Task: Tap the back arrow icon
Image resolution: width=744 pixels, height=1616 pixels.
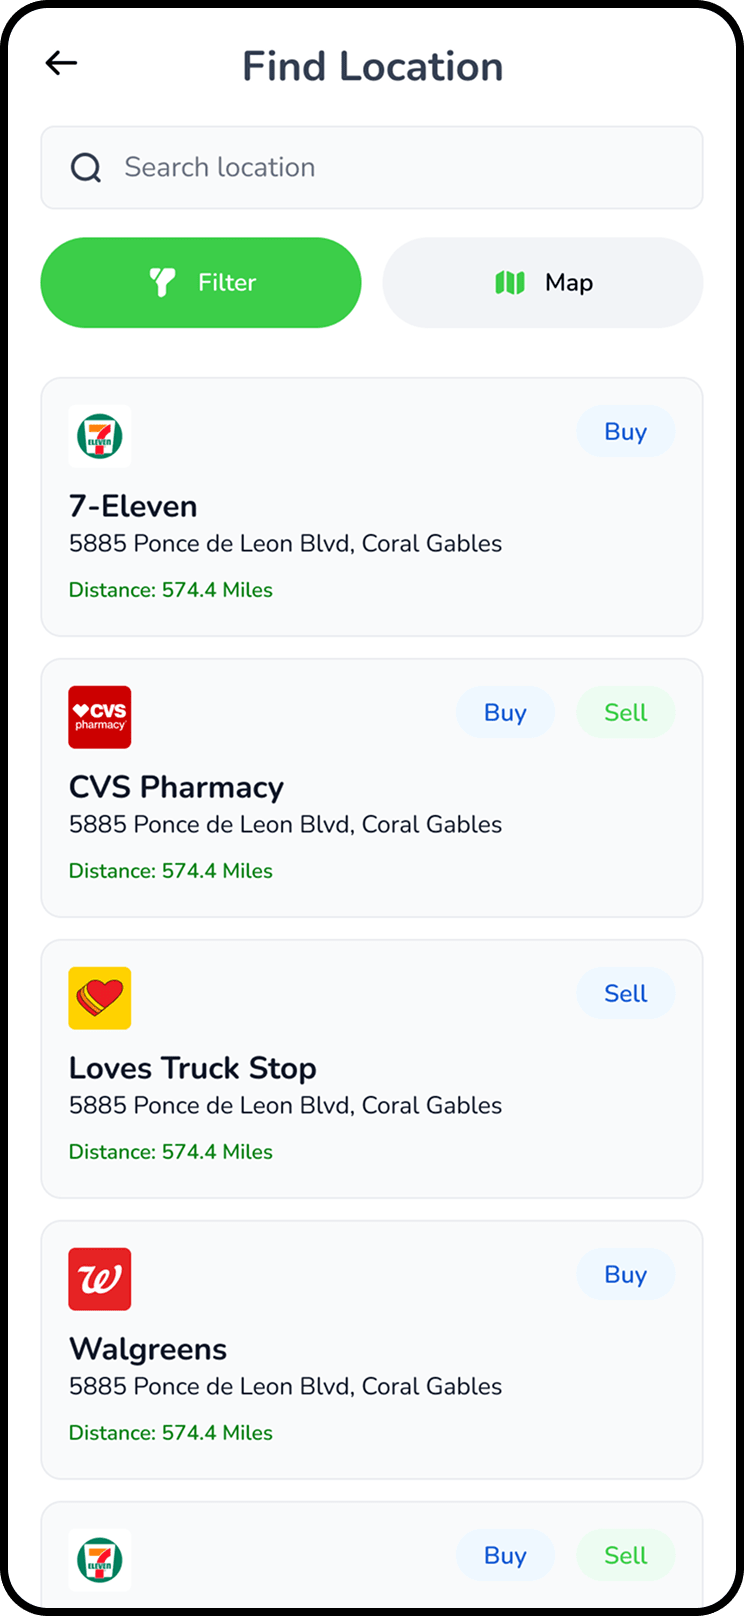Action: click(61, 63)
